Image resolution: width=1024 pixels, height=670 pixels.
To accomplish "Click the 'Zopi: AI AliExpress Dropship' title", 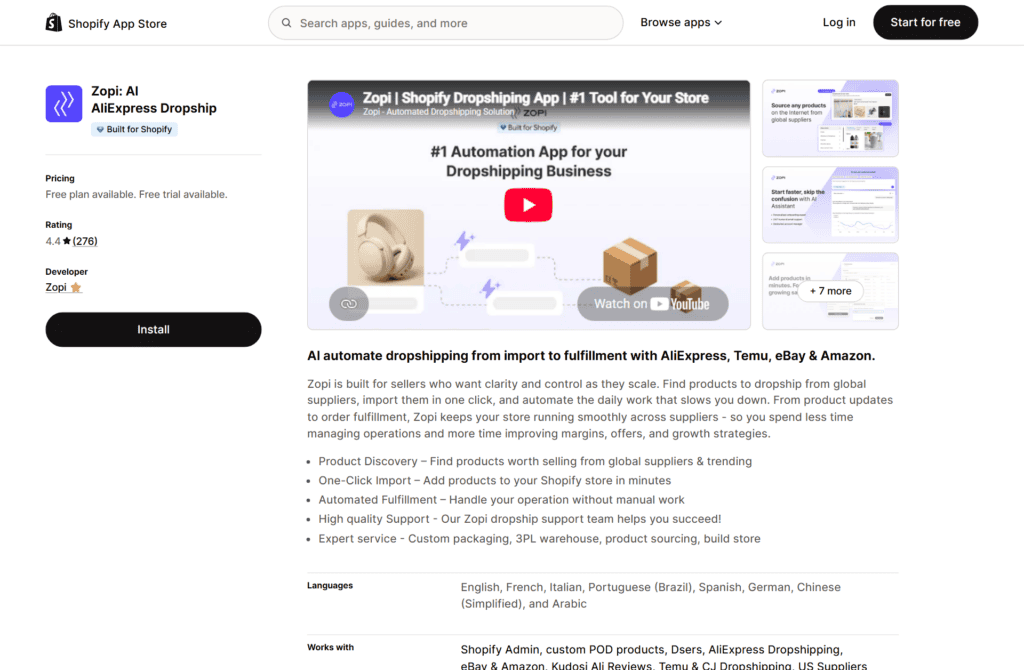I will click(153, 100).
